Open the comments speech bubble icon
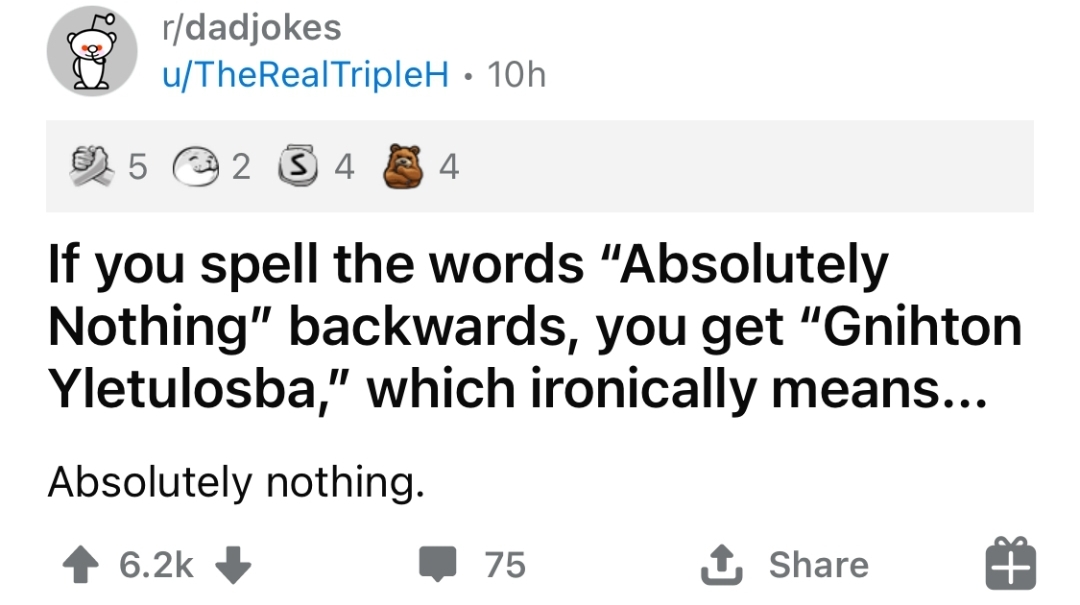Screen dimensions: 1080x605 (435, 566)
